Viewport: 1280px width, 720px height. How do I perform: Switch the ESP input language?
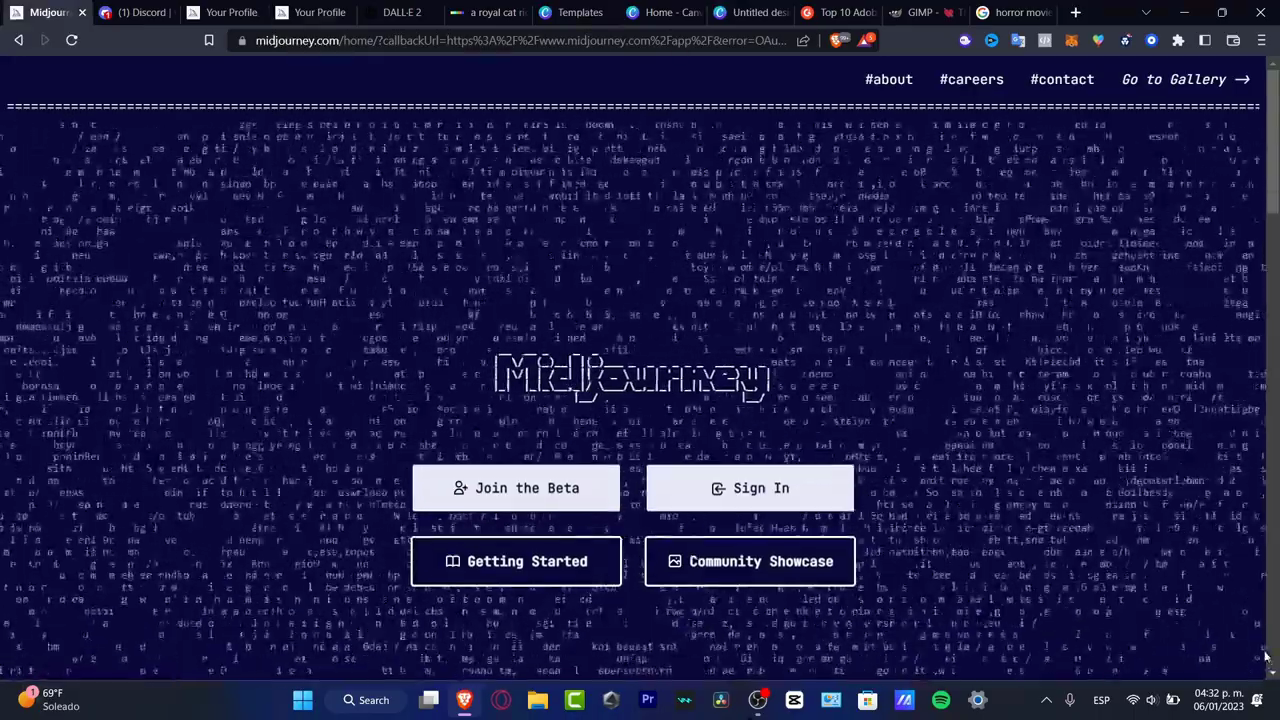click(x=1101, y=700)
